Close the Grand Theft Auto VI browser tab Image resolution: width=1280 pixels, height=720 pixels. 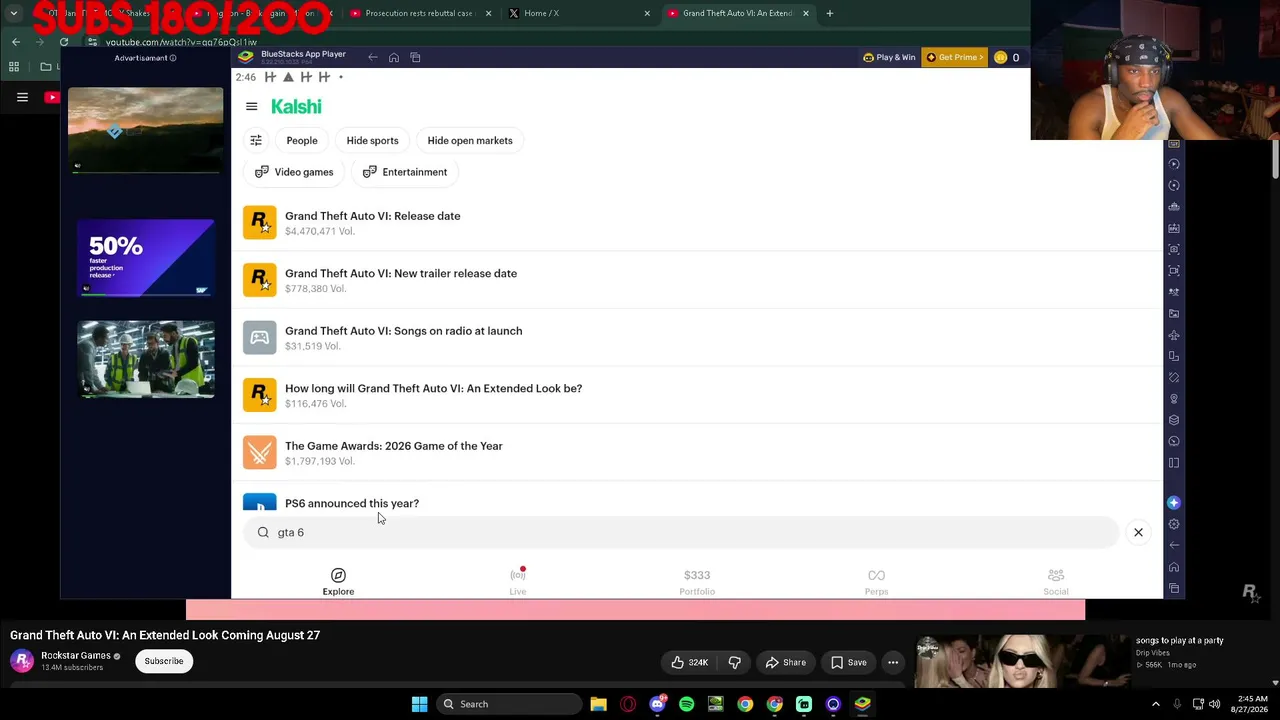point(805,13)
